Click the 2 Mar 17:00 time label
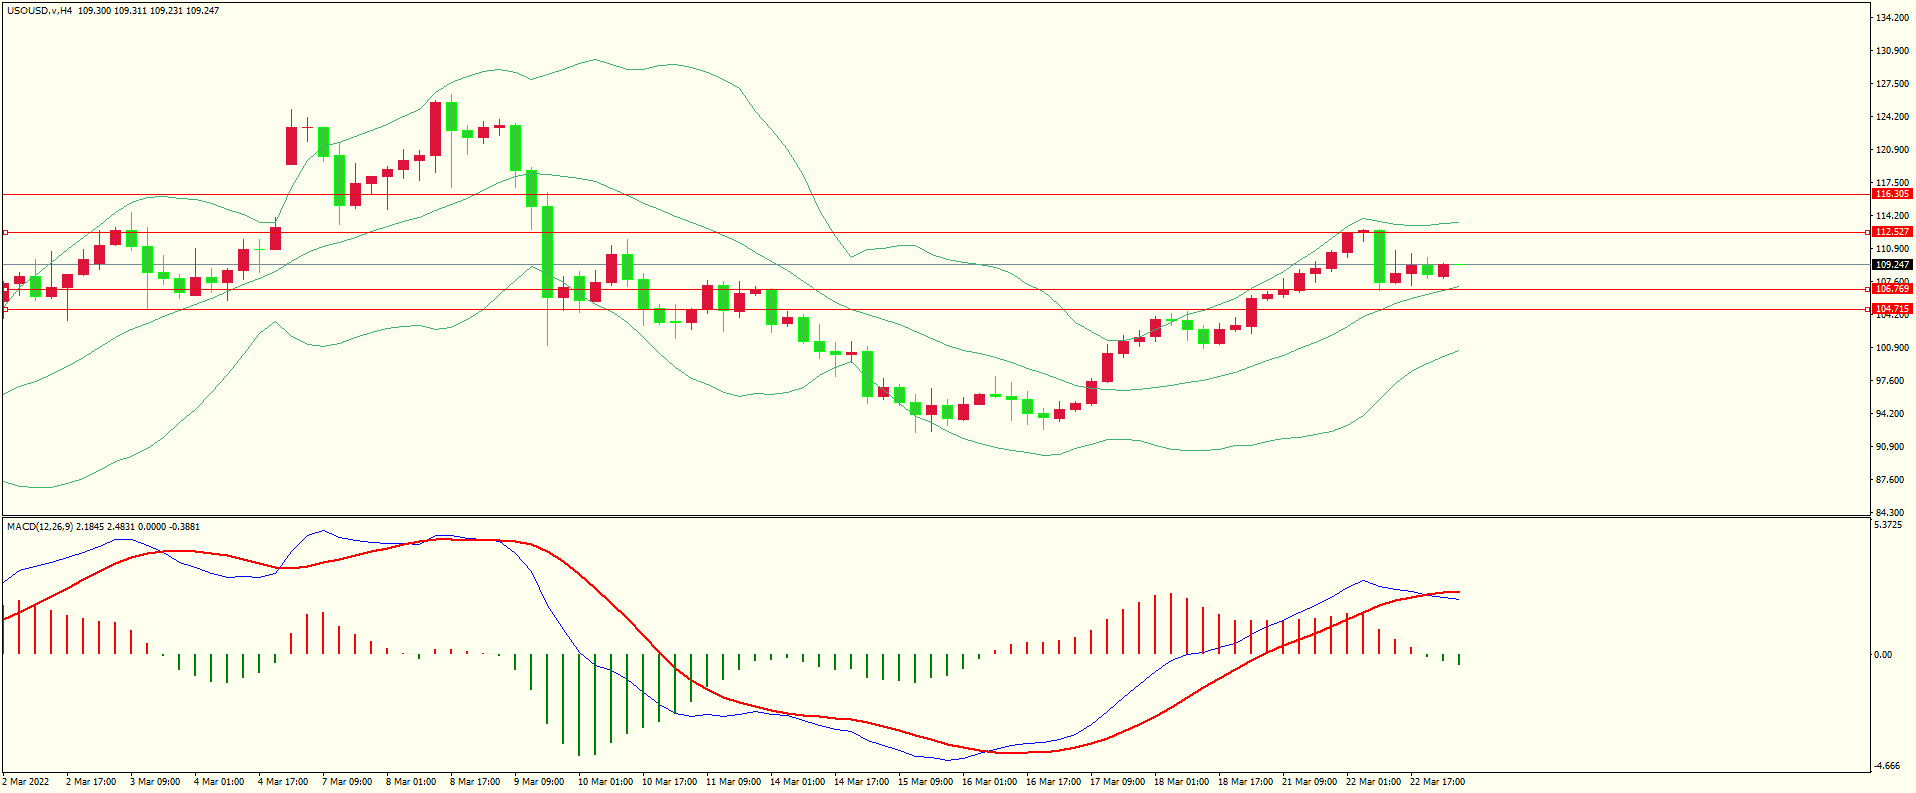 point(91,782)
